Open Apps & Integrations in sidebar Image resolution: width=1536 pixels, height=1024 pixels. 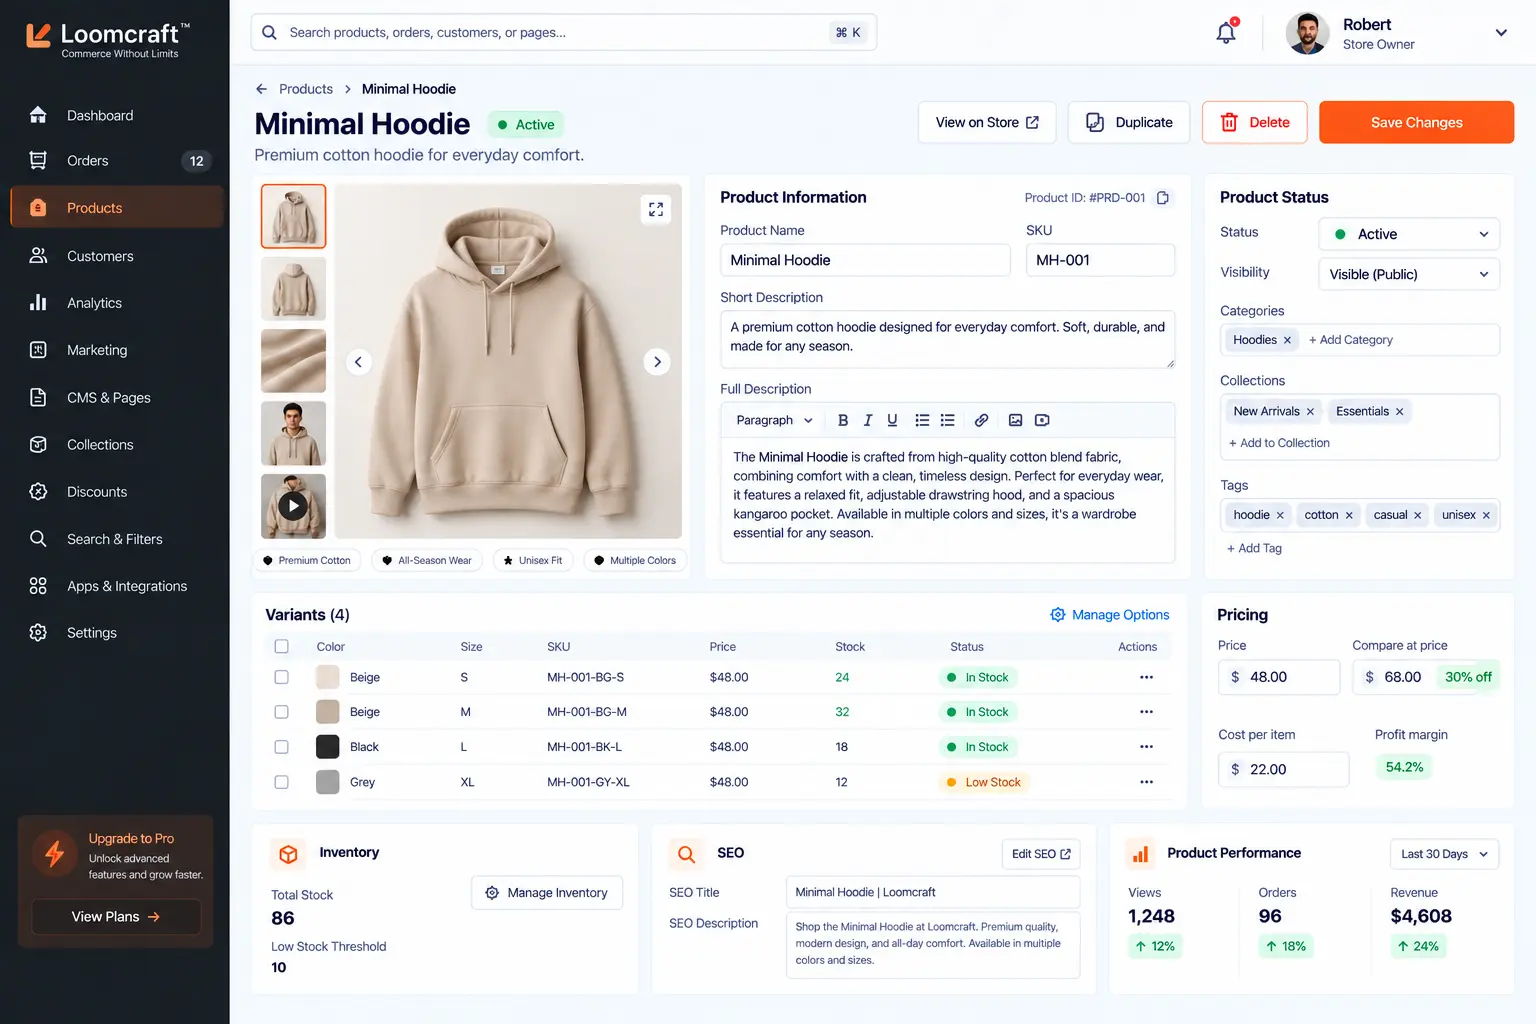[x=116, y=586]
